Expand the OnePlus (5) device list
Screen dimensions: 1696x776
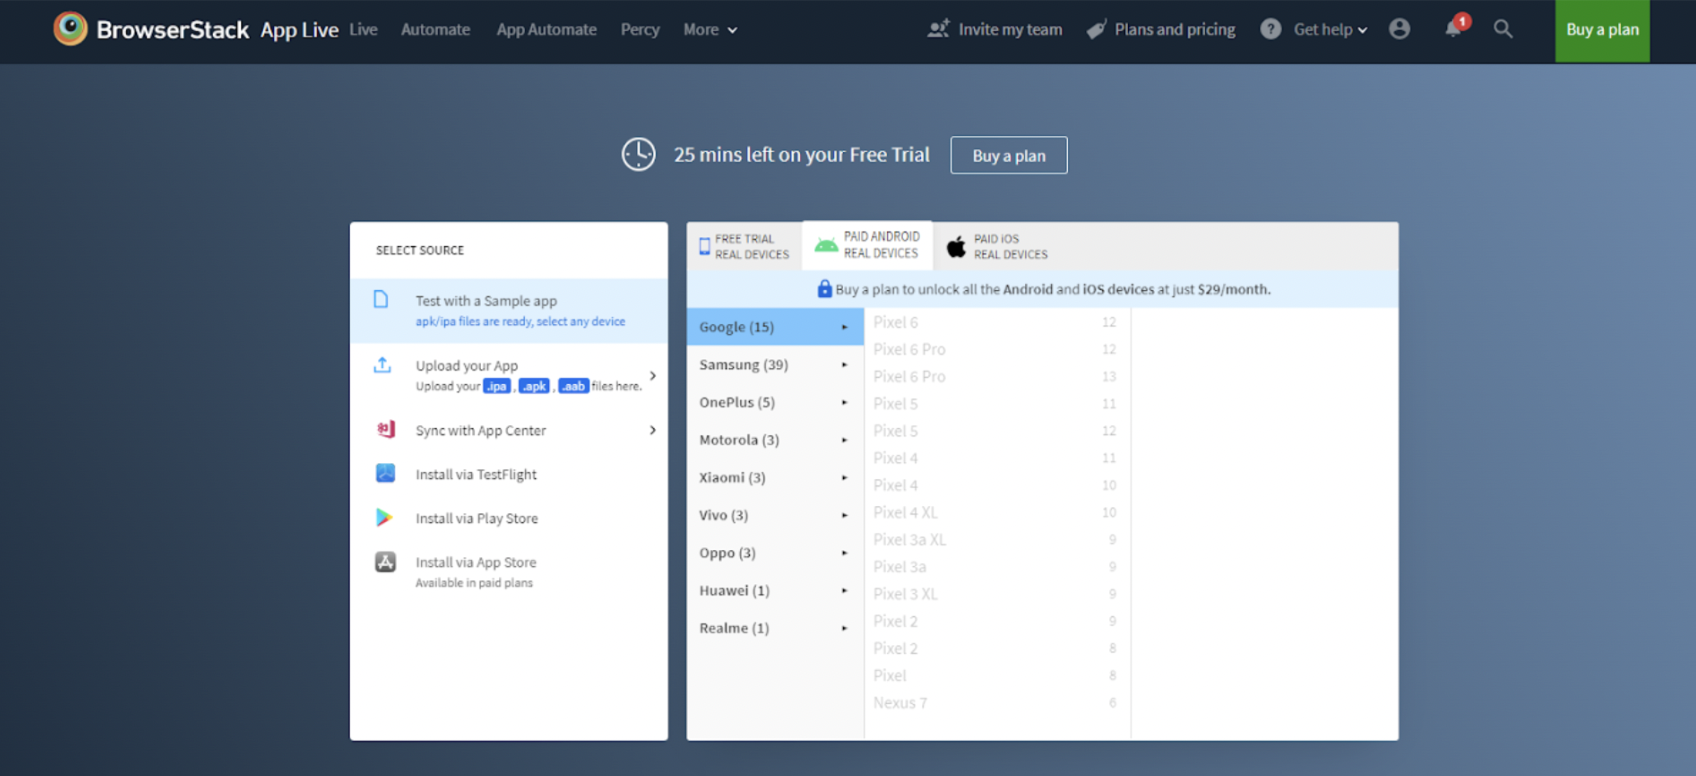coord(773,402)
